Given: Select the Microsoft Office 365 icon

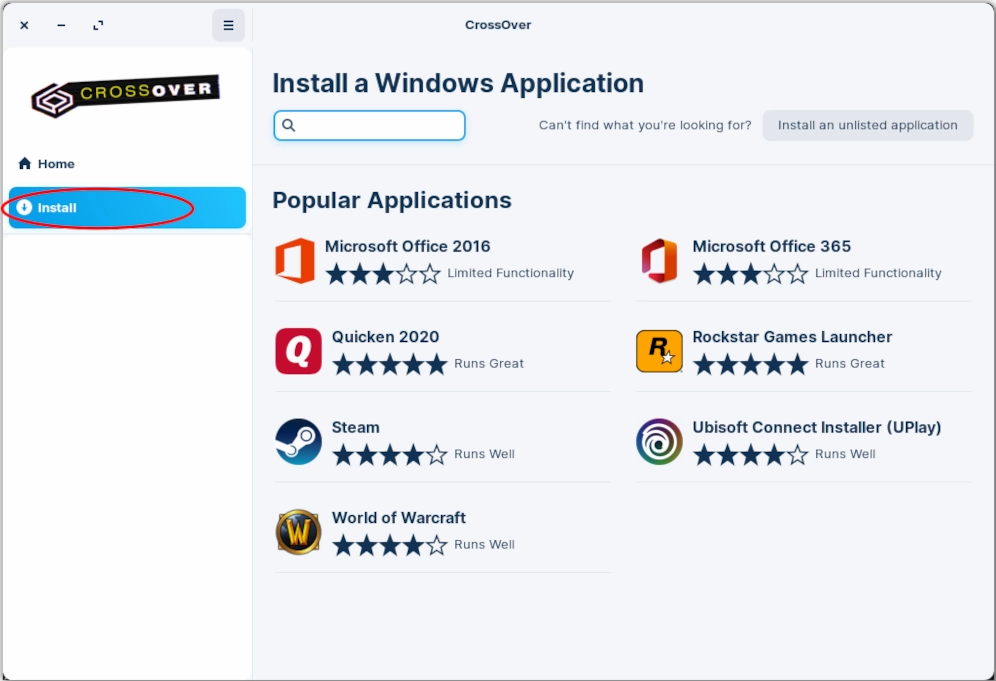Looking at the screenshot, I should [x=659, y=260].
